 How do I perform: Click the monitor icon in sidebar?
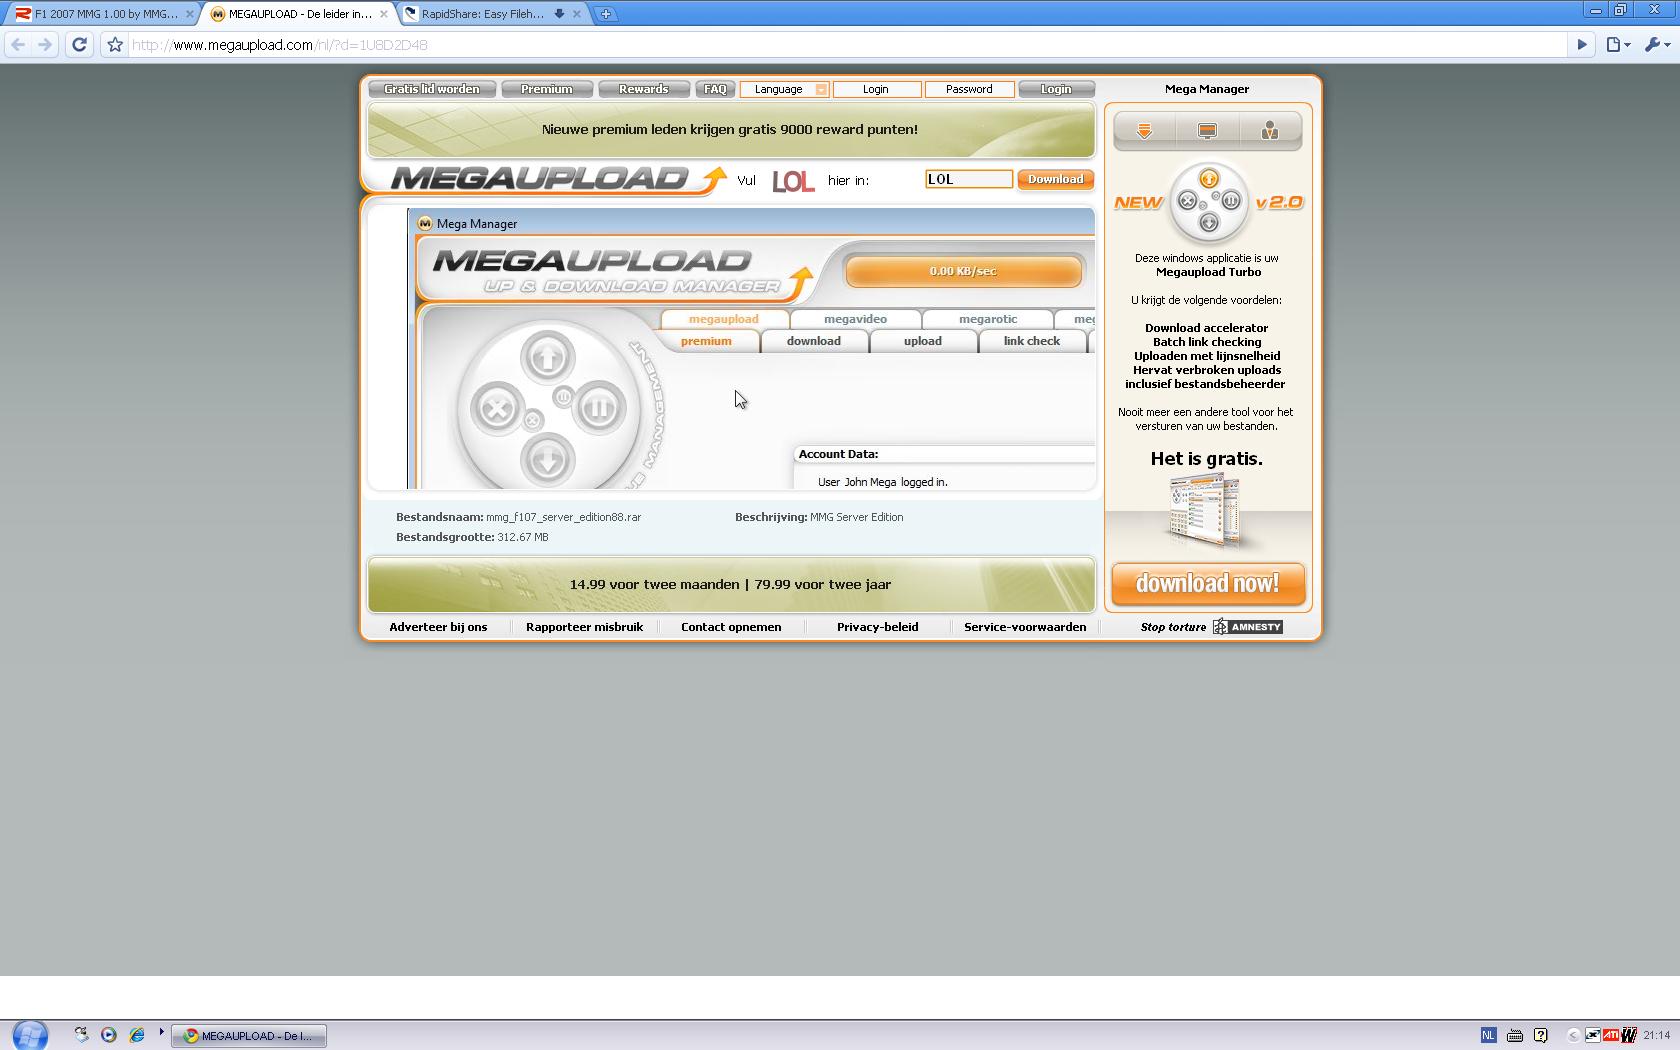pos(1207,131)
